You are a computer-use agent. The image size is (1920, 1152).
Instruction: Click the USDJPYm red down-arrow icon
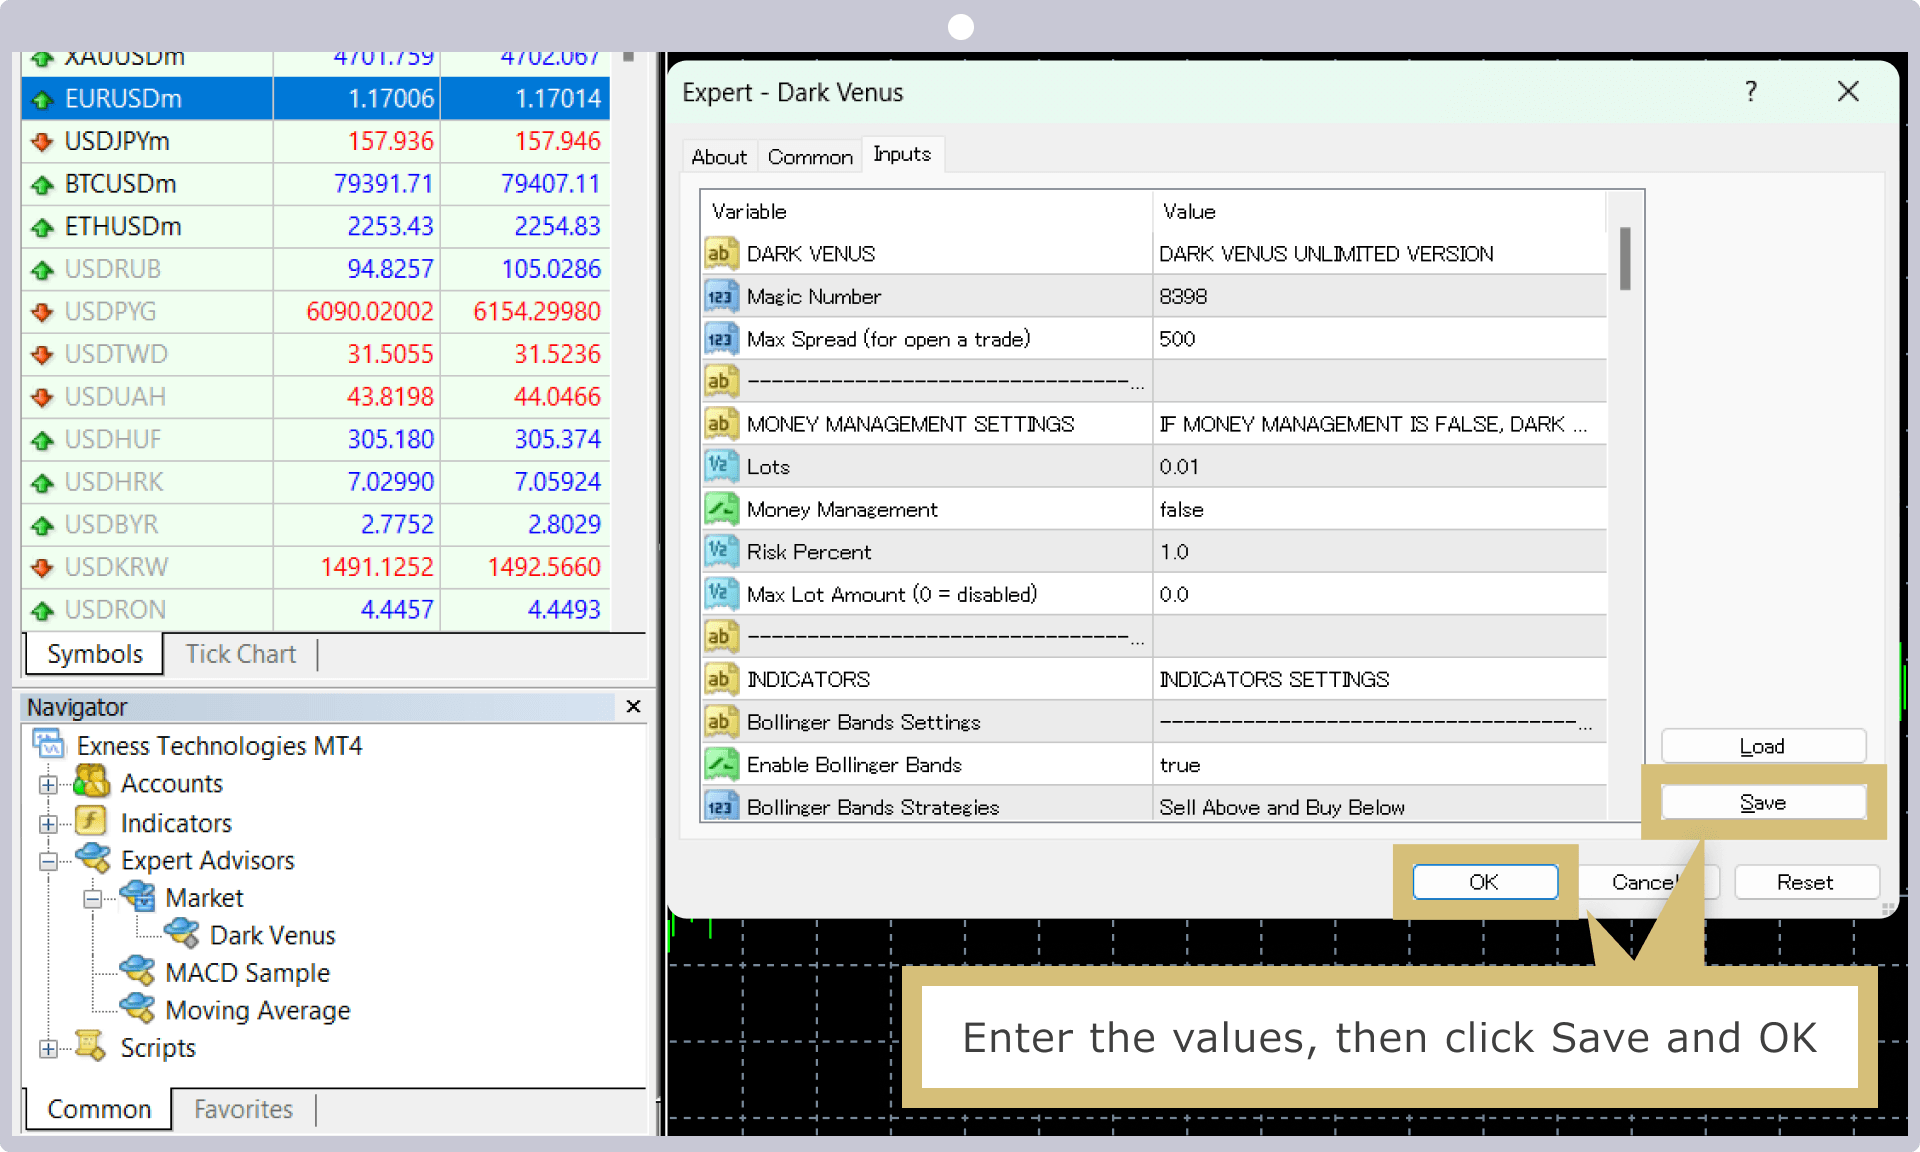42,142
